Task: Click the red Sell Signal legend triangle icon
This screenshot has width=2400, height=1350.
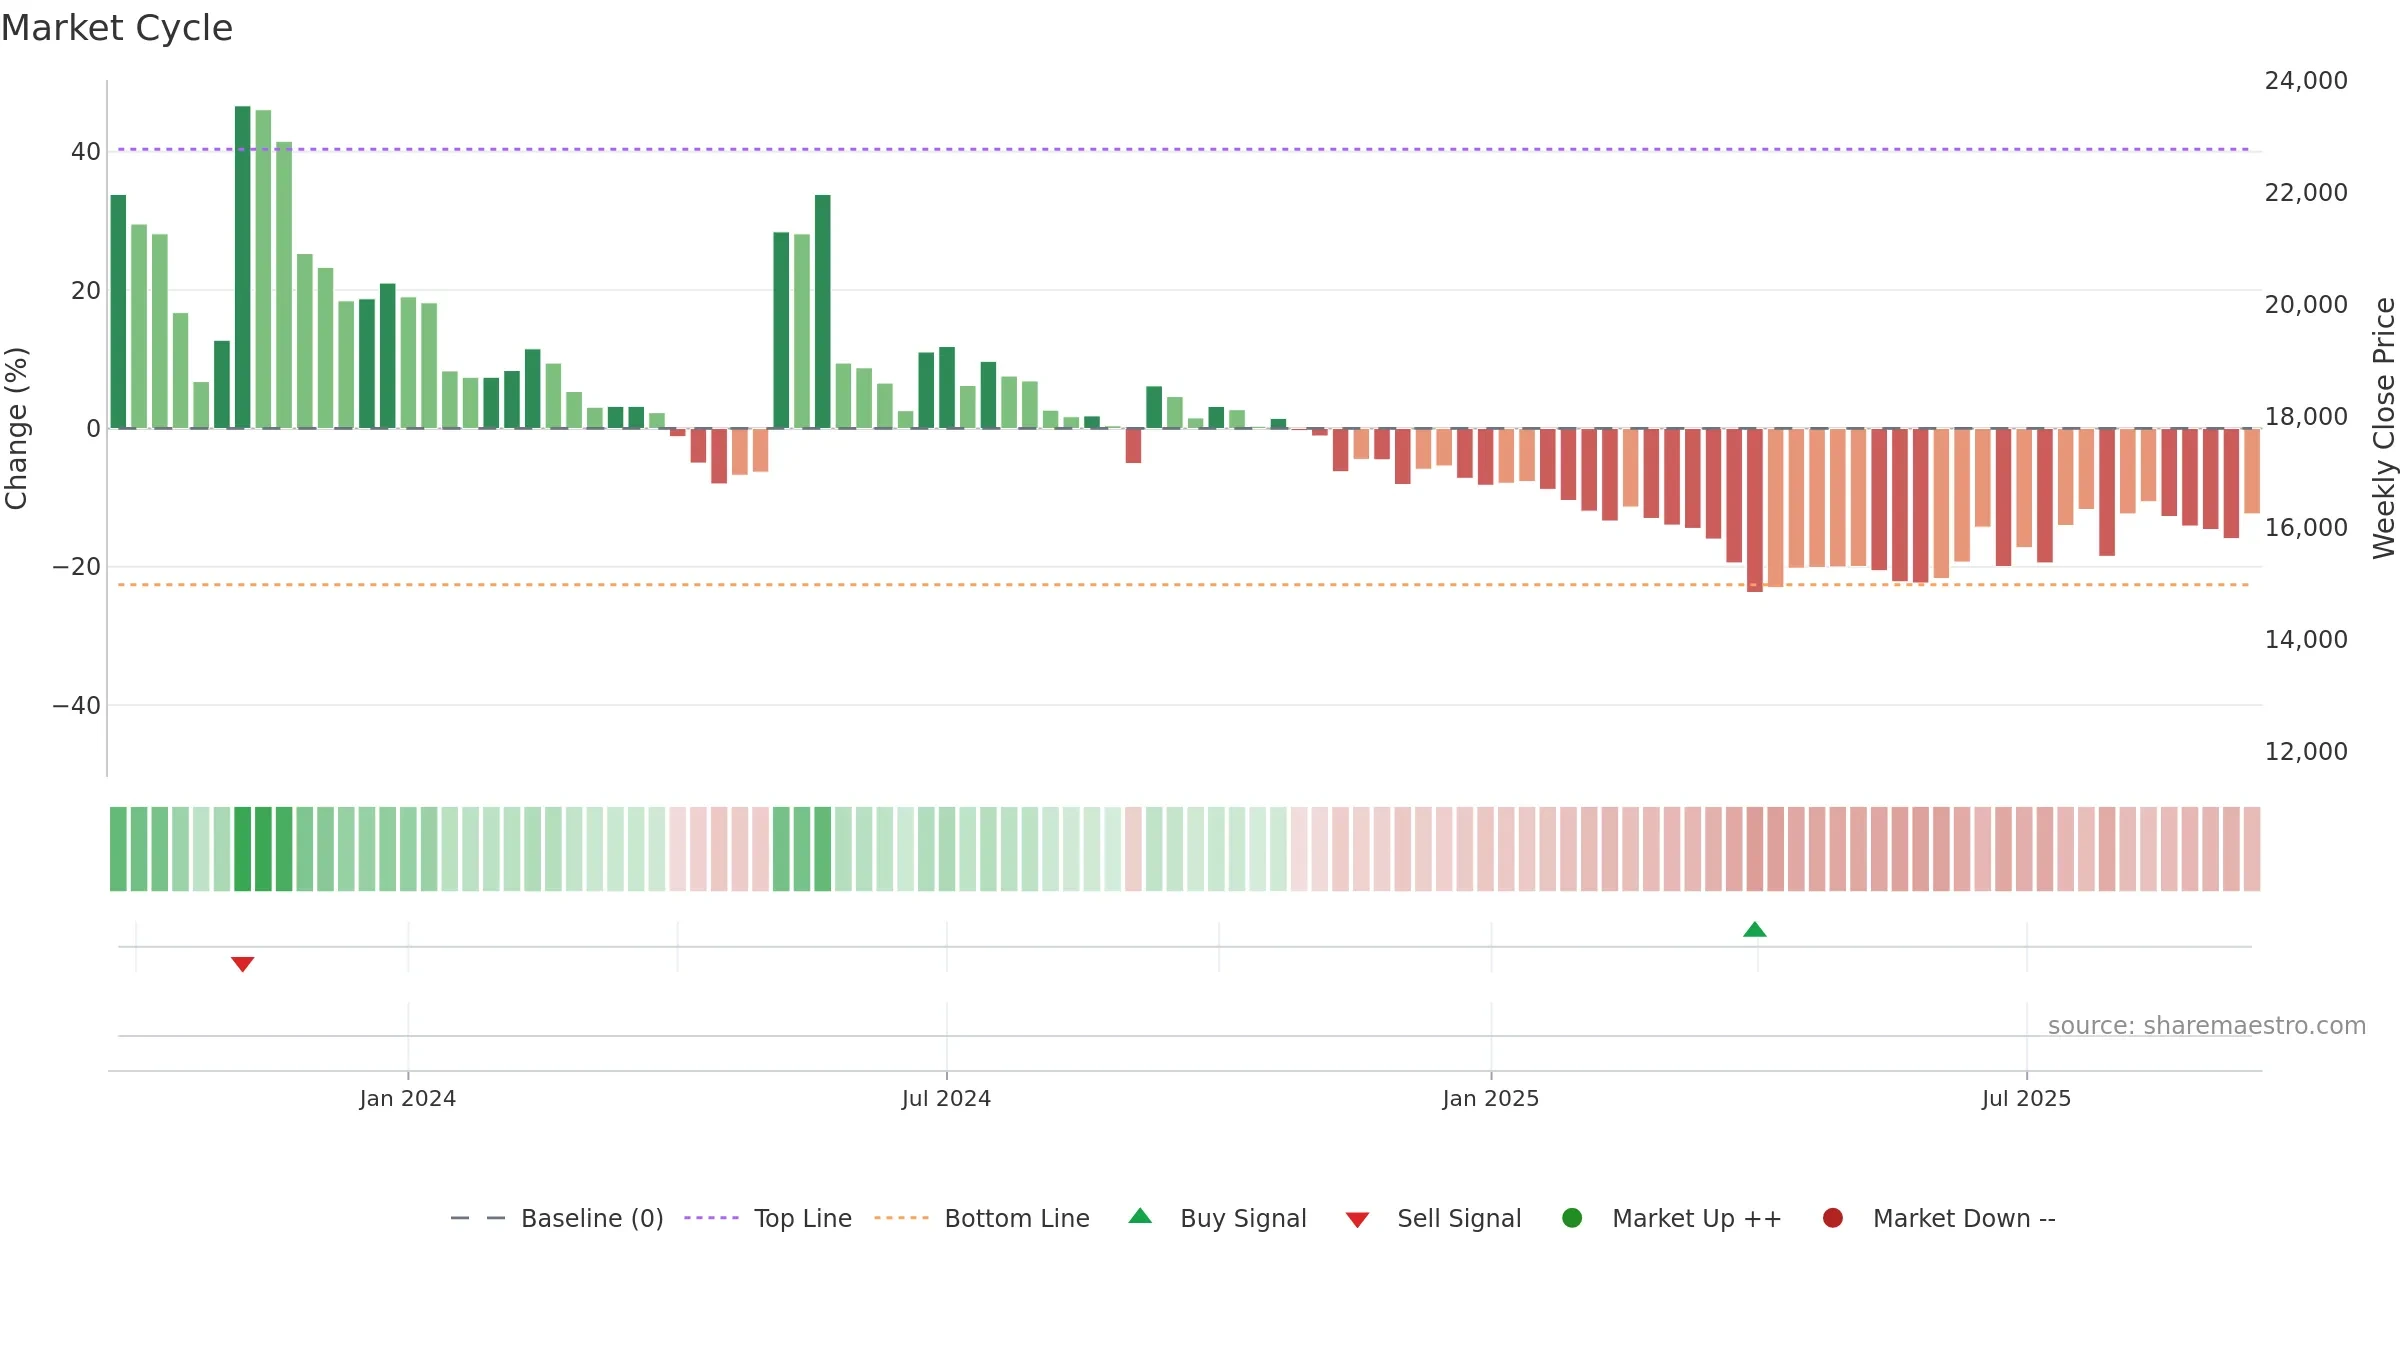Action: 1357,1220
